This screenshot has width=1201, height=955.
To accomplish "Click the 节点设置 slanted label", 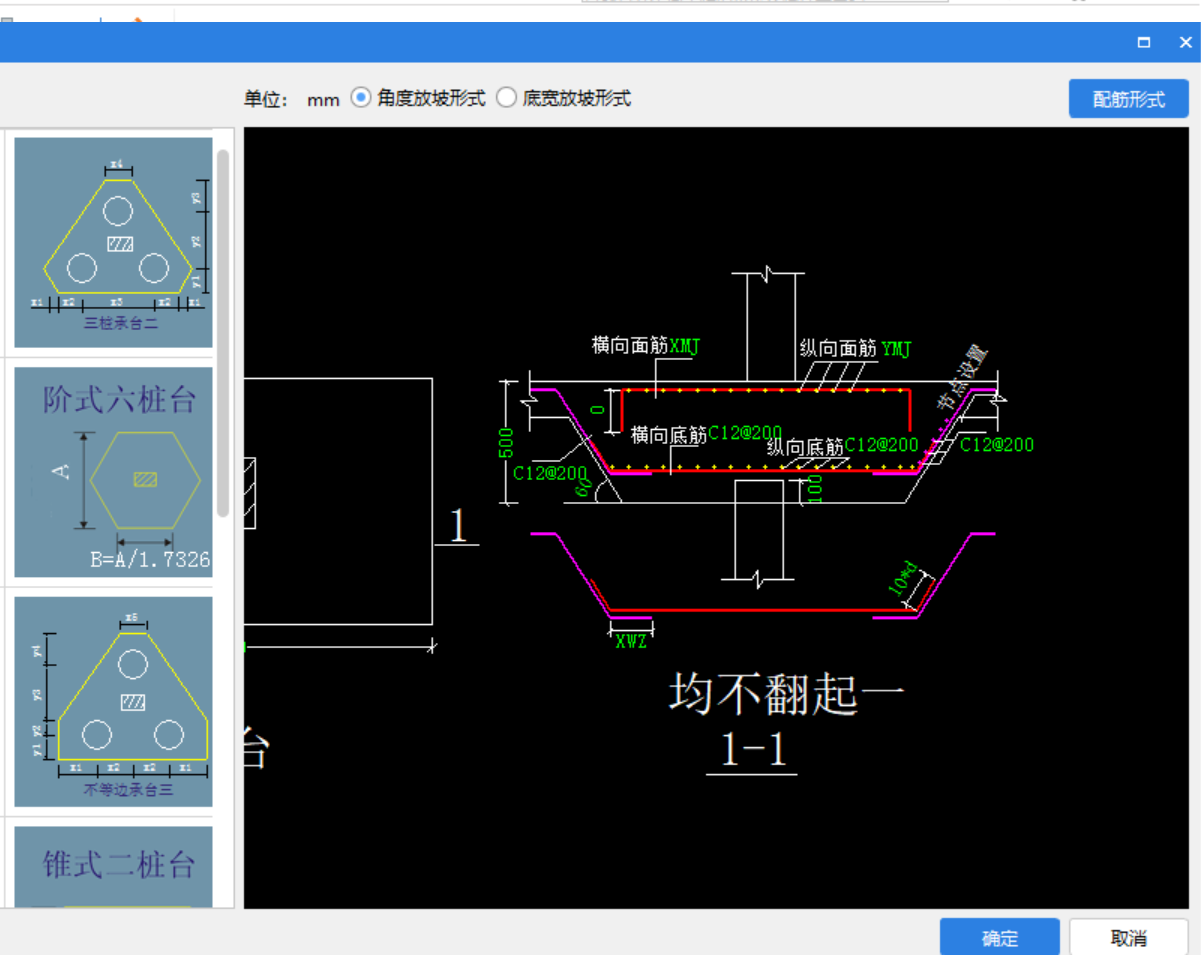I will point(961,376).
